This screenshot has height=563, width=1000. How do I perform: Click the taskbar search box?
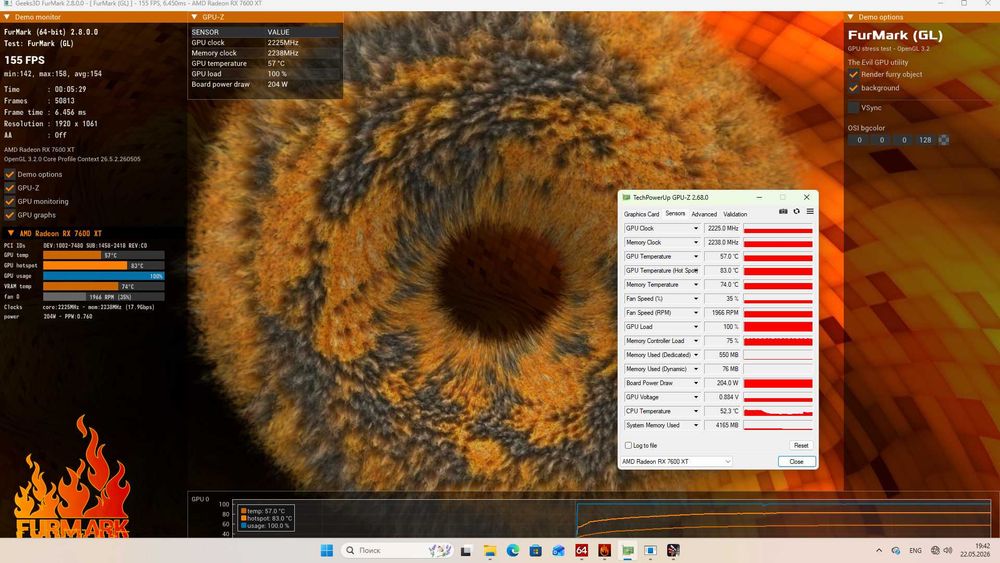click(398, 550)
